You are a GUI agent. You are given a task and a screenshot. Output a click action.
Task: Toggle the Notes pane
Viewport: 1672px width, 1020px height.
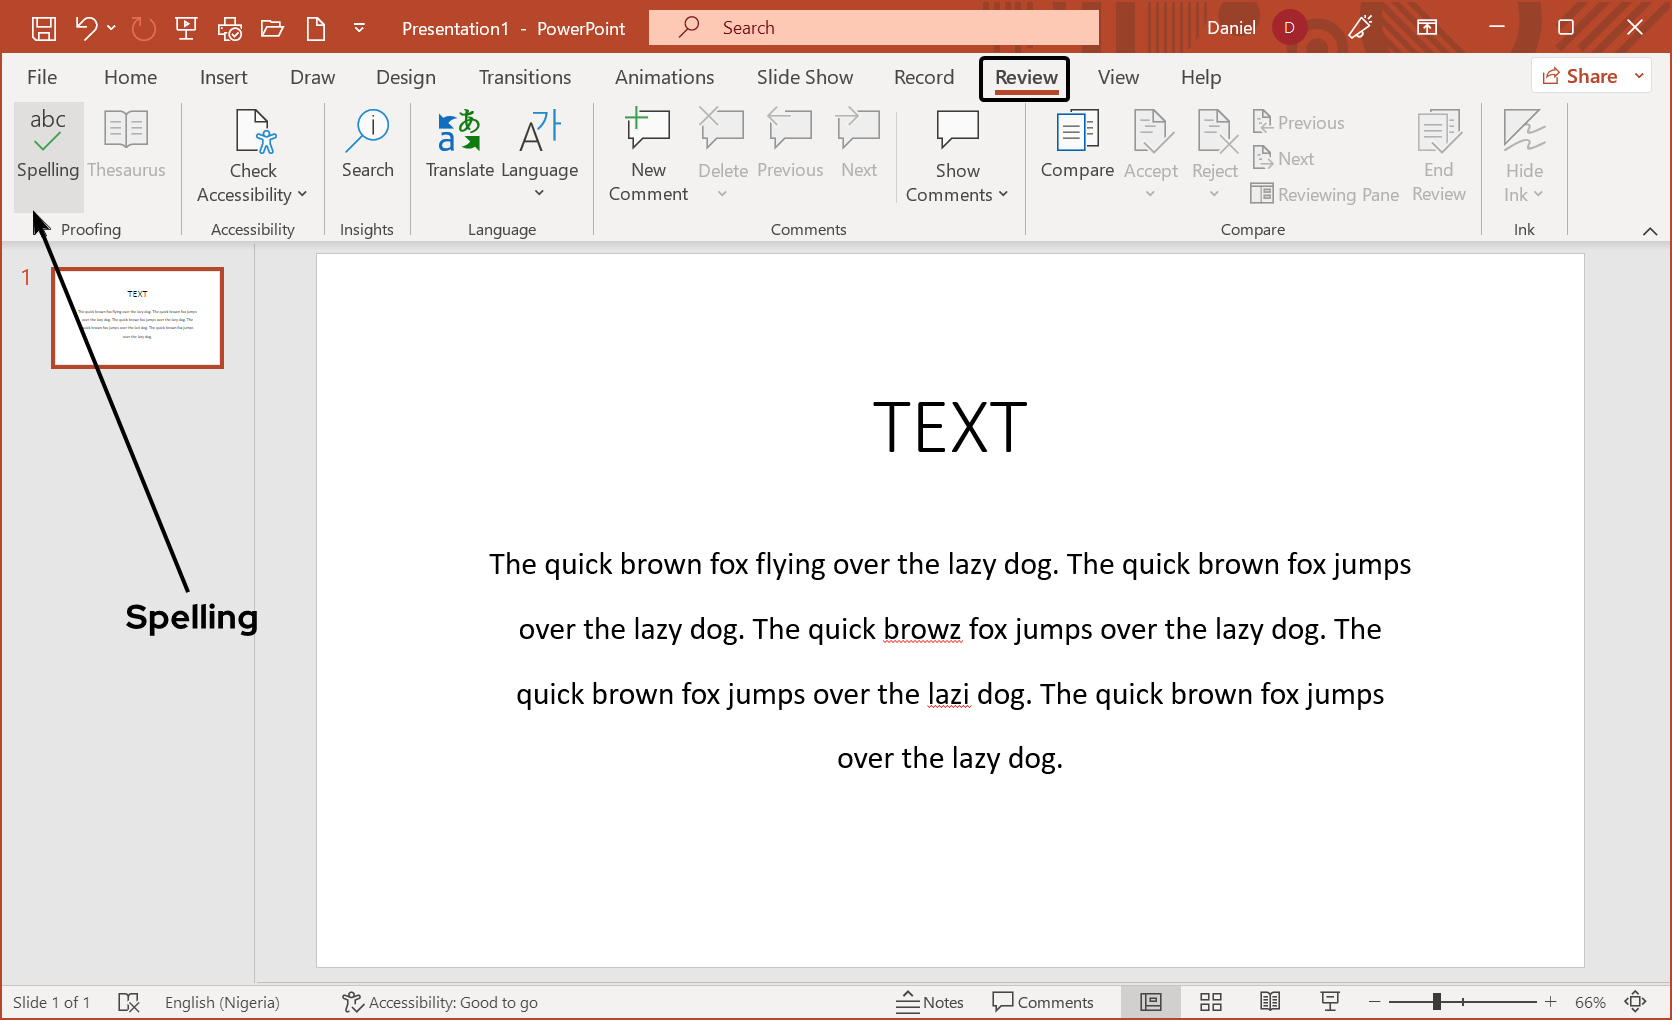coord(930,1001)
